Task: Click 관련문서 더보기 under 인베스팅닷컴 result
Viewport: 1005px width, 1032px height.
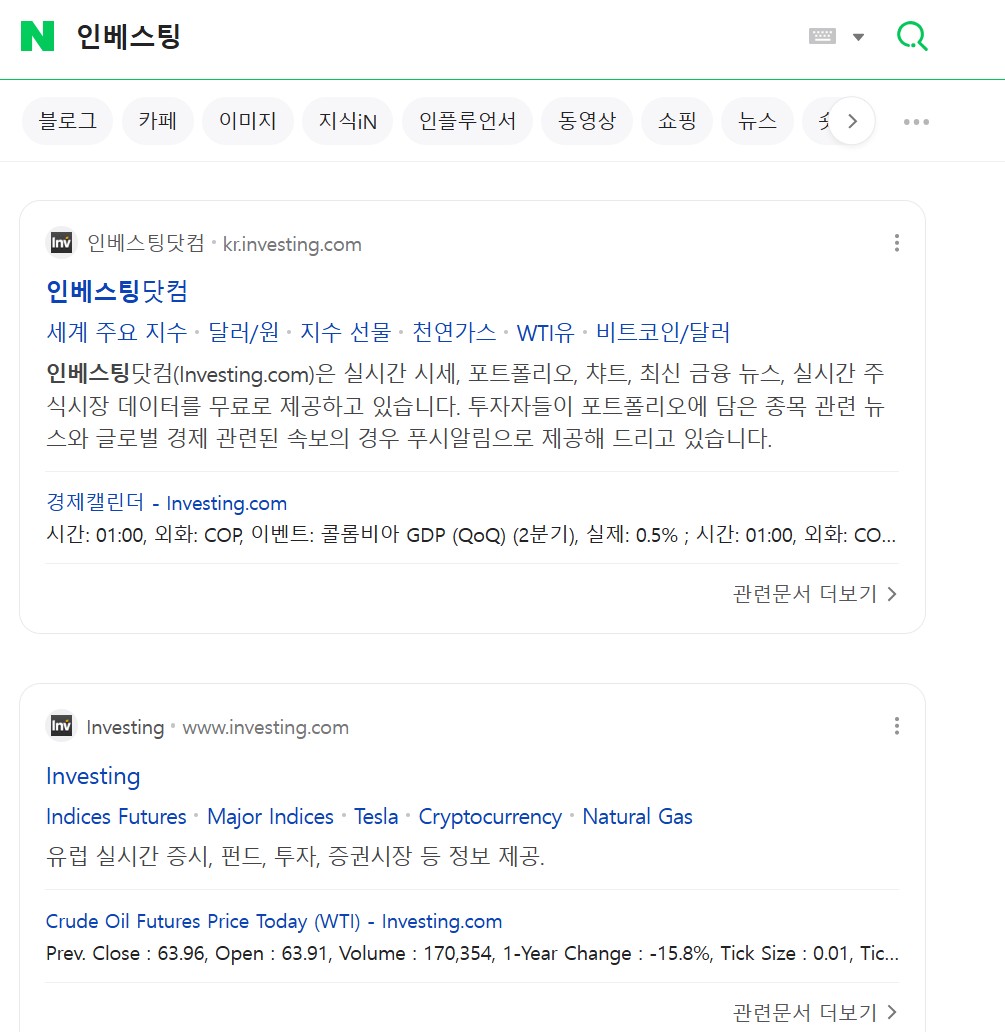Action: [x=815, y=594]
